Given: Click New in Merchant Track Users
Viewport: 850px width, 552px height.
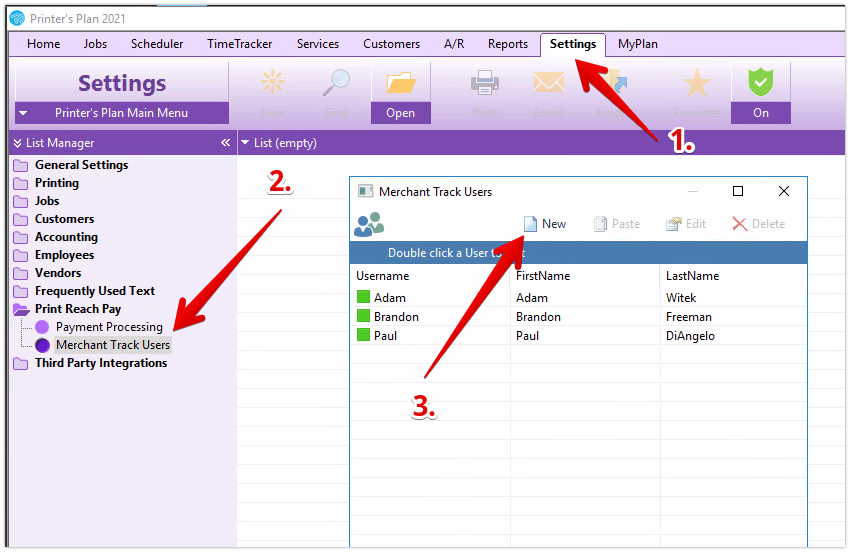Looking at the screenshot, I should click(x=545, y=224).
